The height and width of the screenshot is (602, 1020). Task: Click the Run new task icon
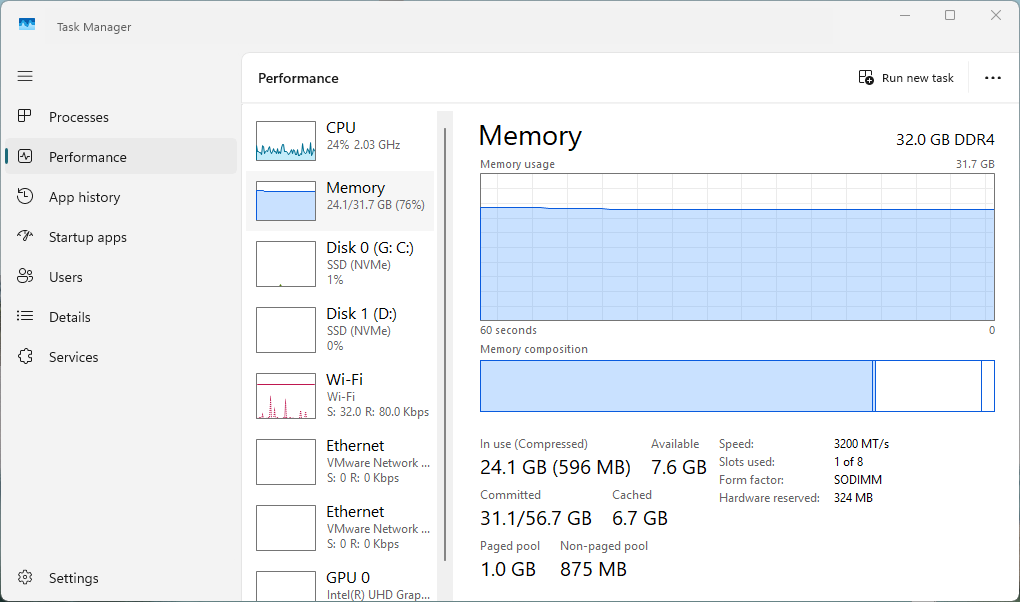point(866,77)
